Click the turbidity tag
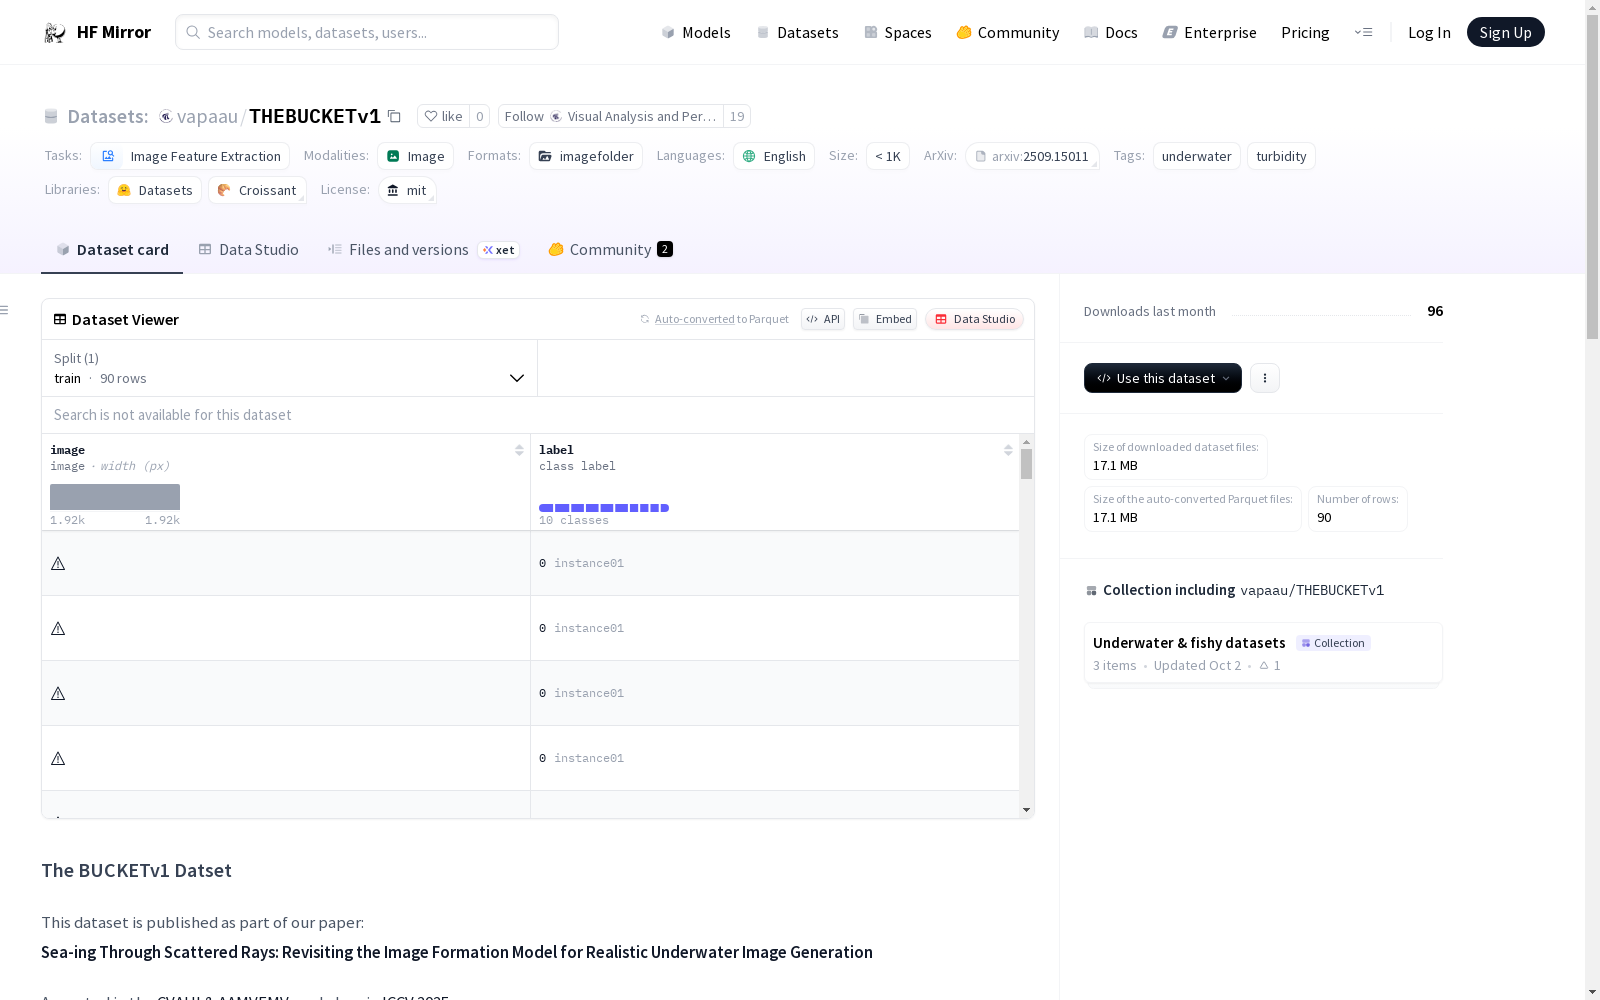 click(x=1281, y=156)
